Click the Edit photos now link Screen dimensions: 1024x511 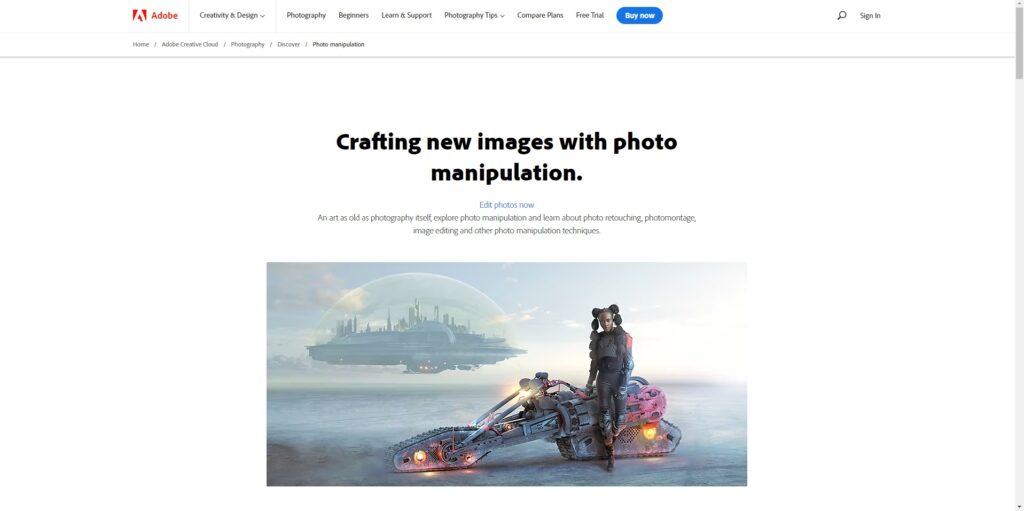507,205
